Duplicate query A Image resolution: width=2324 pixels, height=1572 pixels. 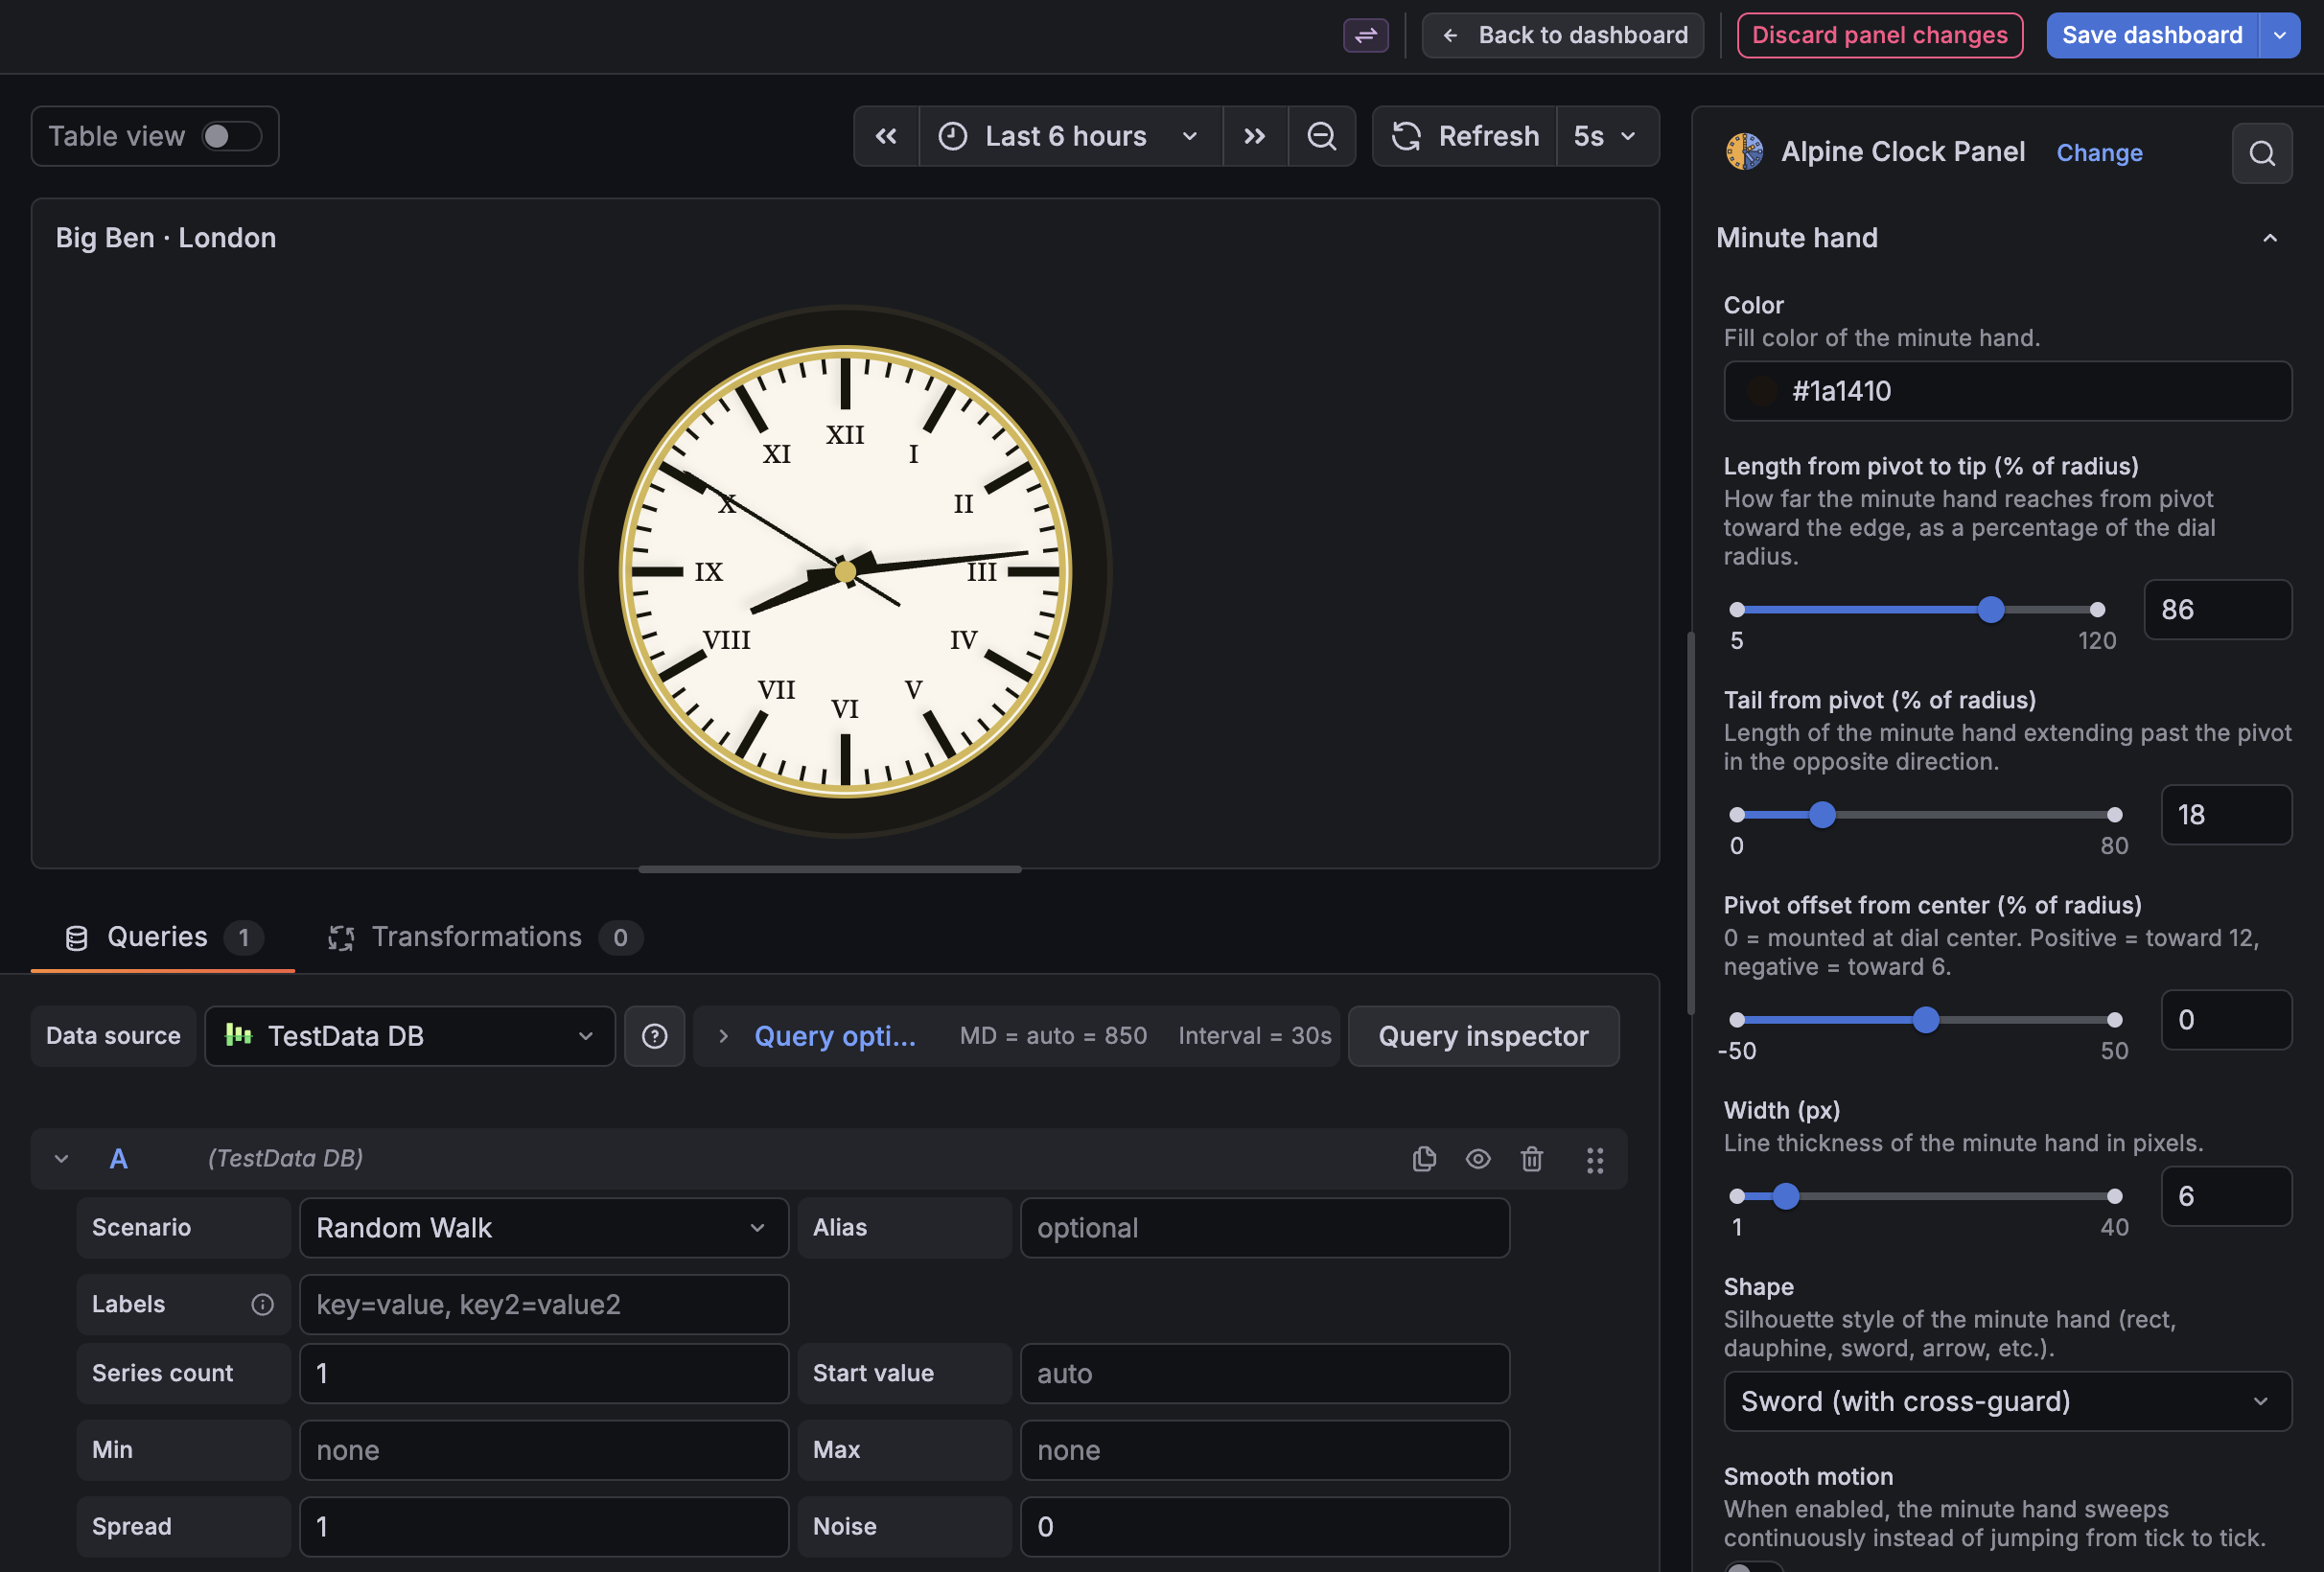(1424, 1159)
